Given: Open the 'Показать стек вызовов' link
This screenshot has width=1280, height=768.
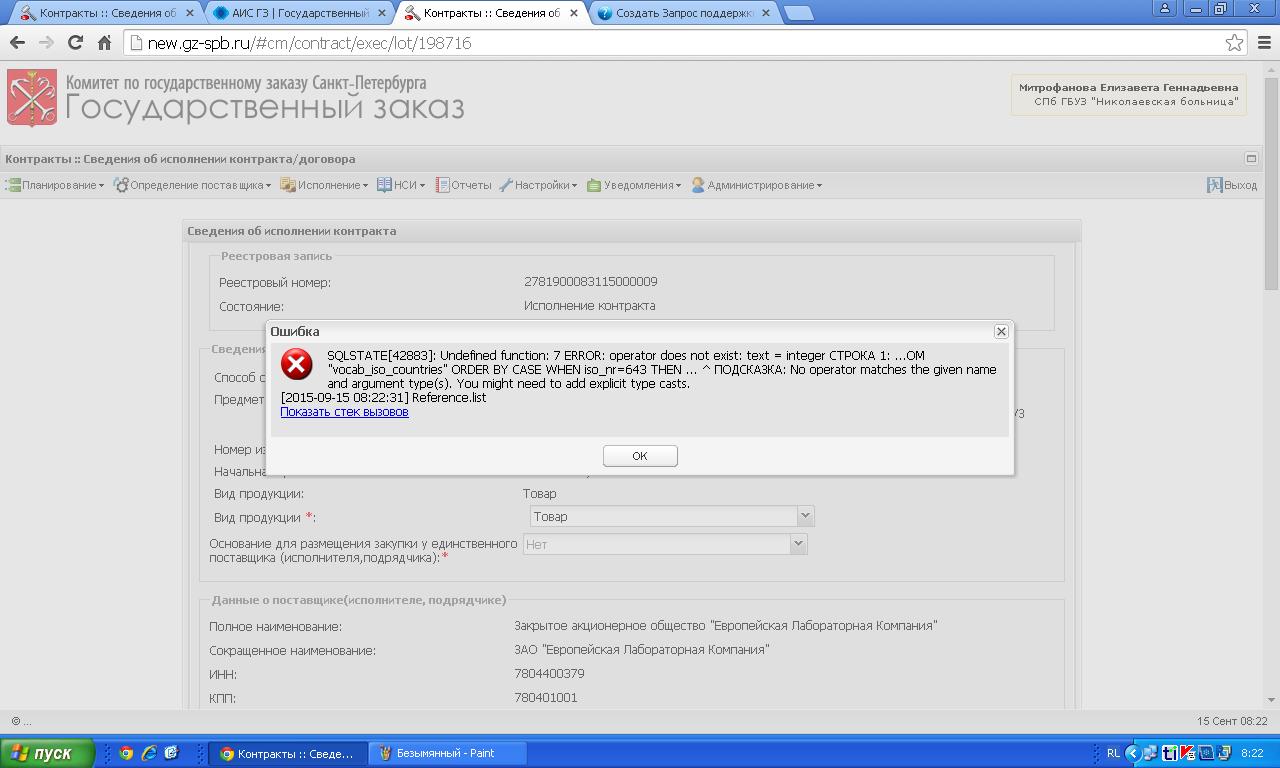Looking at the screenshot, I should point(344,411).
